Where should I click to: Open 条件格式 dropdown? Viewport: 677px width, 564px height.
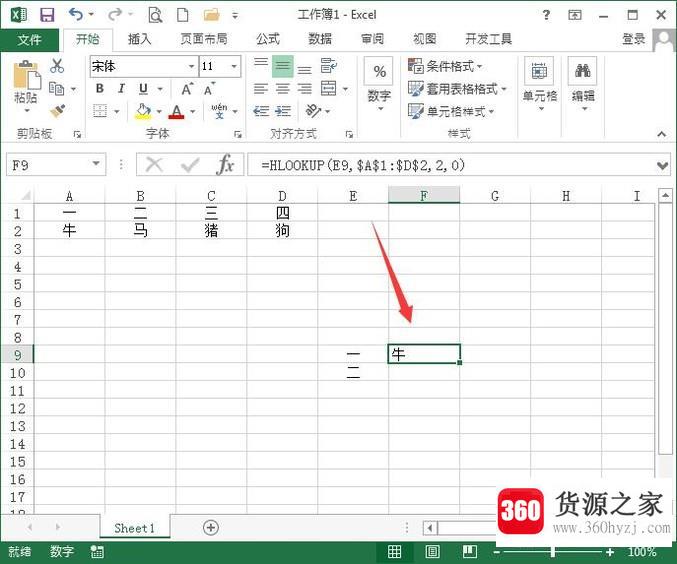(x=445, y=66)
